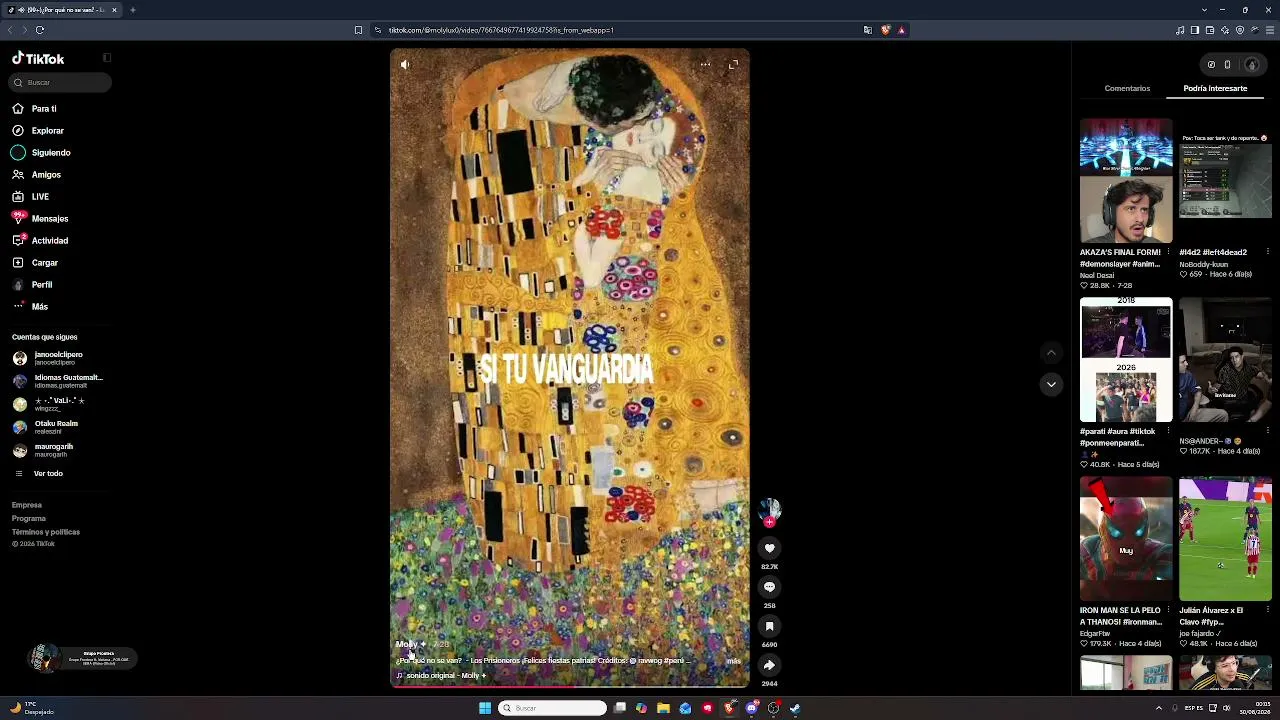Open the AKAZA'S FINAL FORM video thumbnail
1280x720 pixels.
click(1126, 180)
